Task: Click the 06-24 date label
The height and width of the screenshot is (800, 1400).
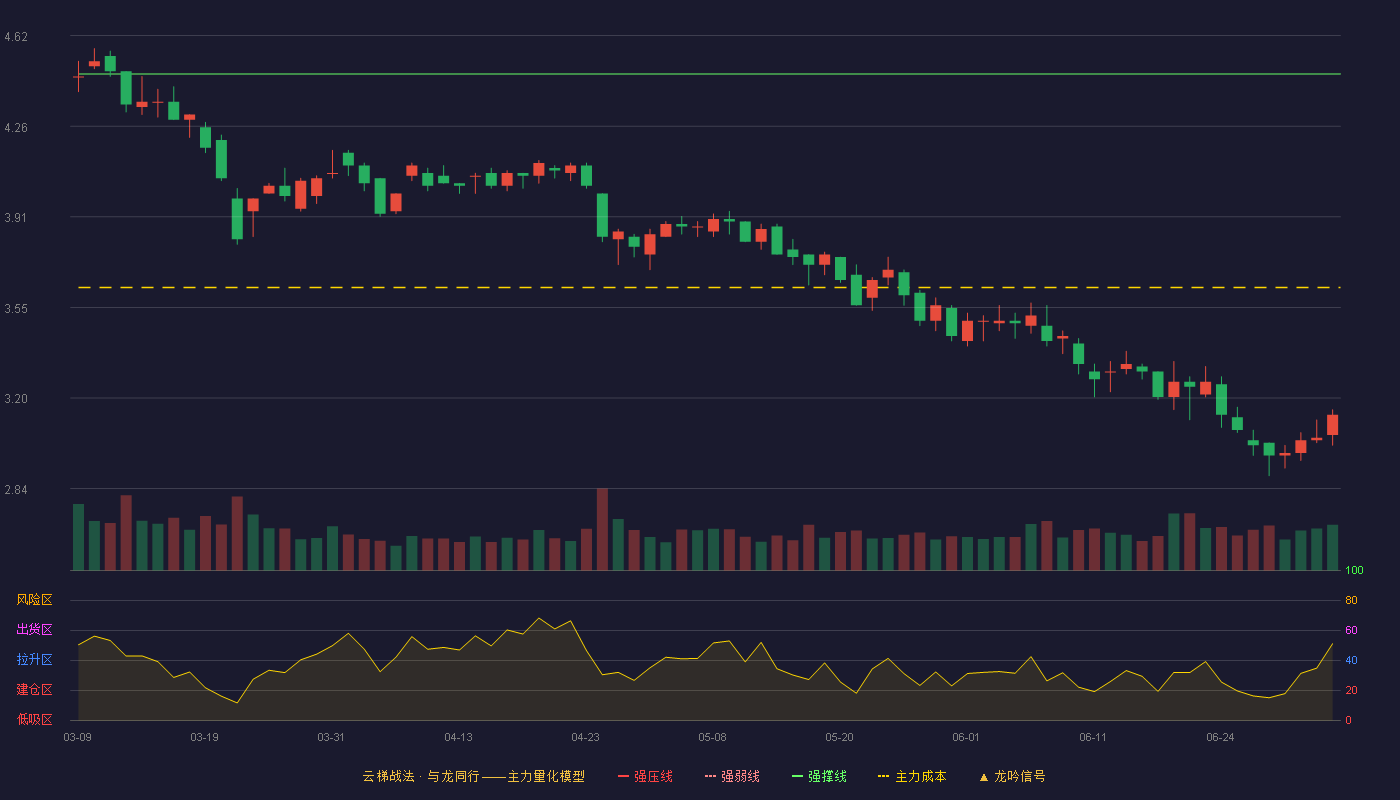Action: click(x=1220, y=737)
